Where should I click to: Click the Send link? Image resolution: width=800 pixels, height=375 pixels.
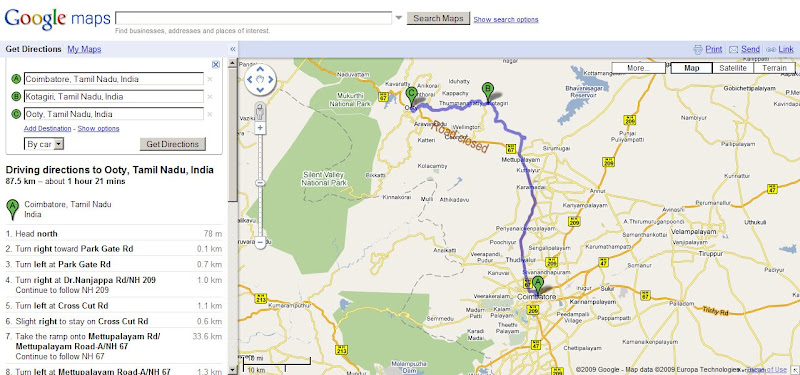click(x=751, y=49)
